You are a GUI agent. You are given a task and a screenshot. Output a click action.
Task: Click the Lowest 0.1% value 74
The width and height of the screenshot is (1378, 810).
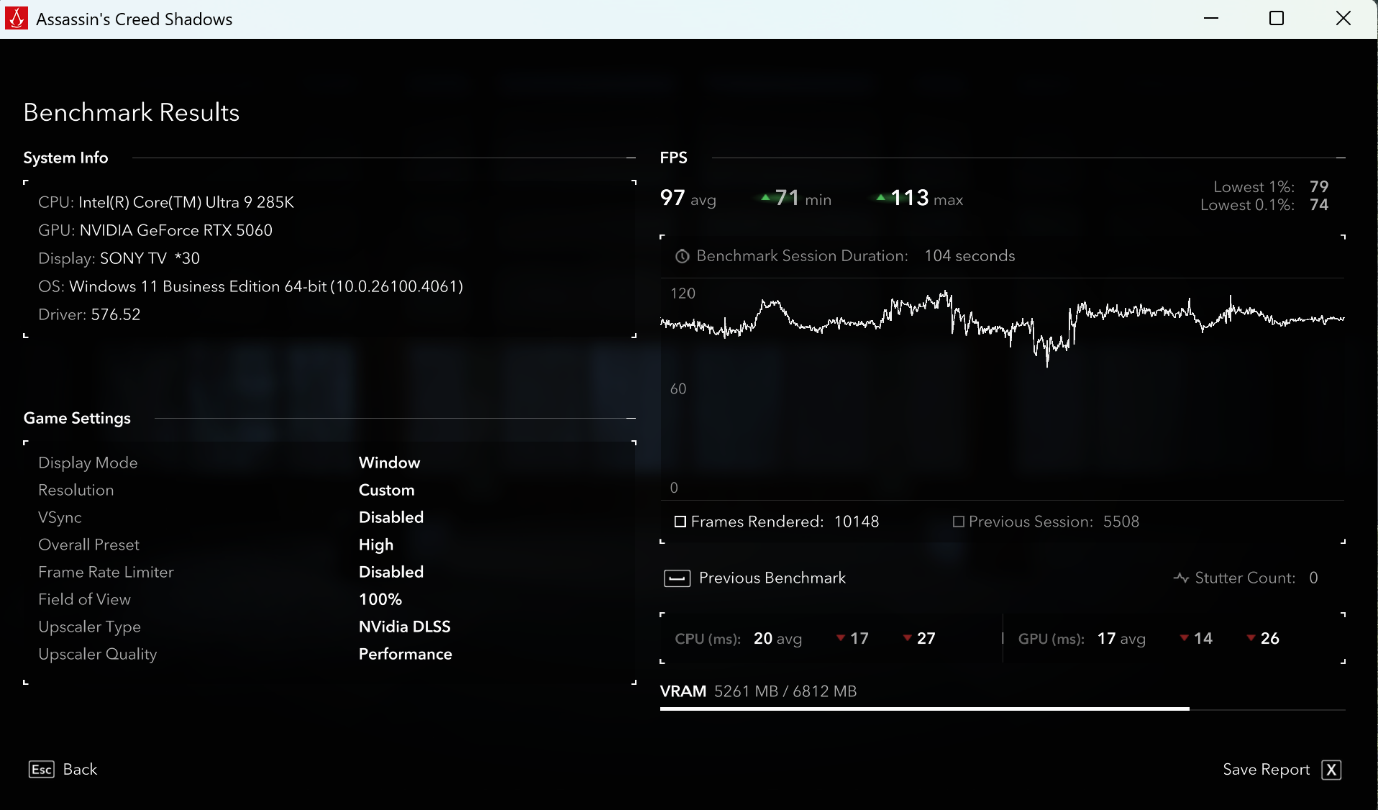(x=1318, y=205)
